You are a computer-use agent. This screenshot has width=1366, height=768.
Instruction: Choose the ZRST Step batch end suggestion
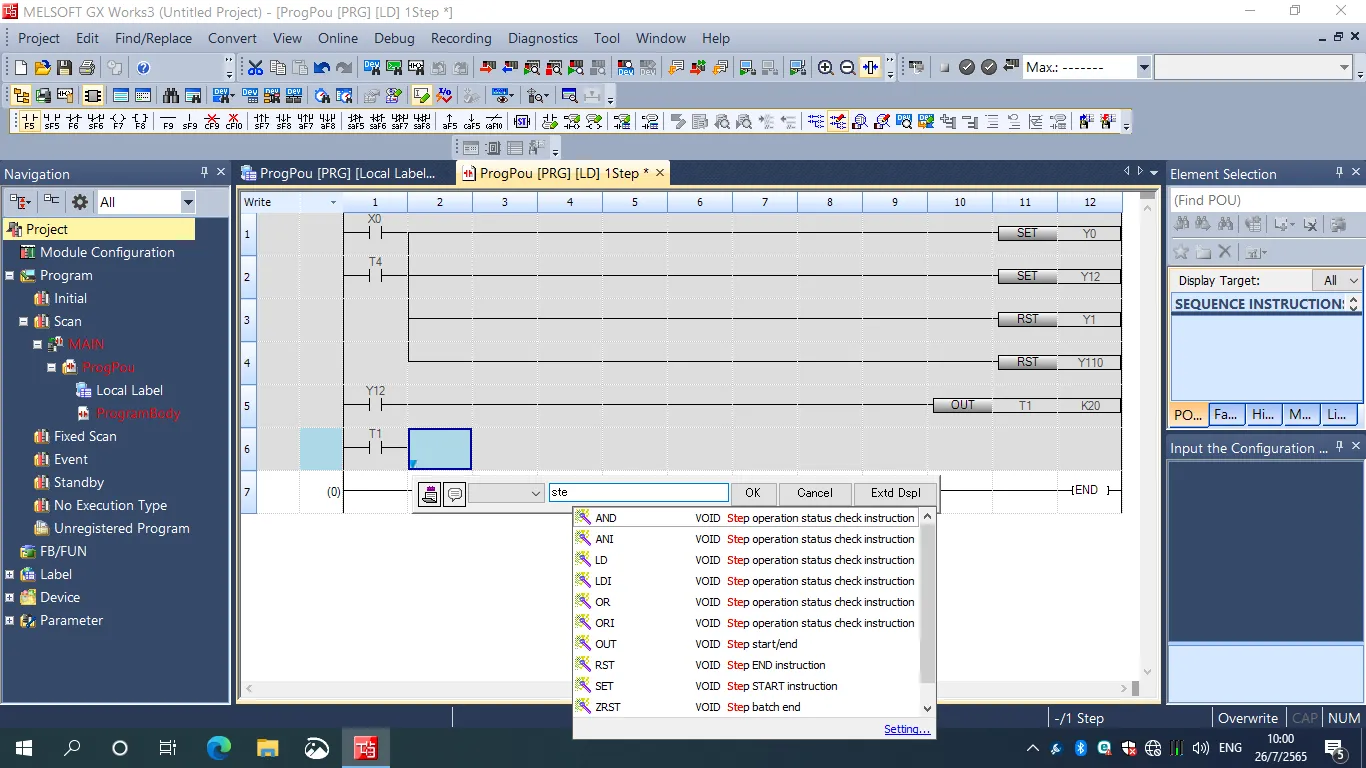[746, 707]
